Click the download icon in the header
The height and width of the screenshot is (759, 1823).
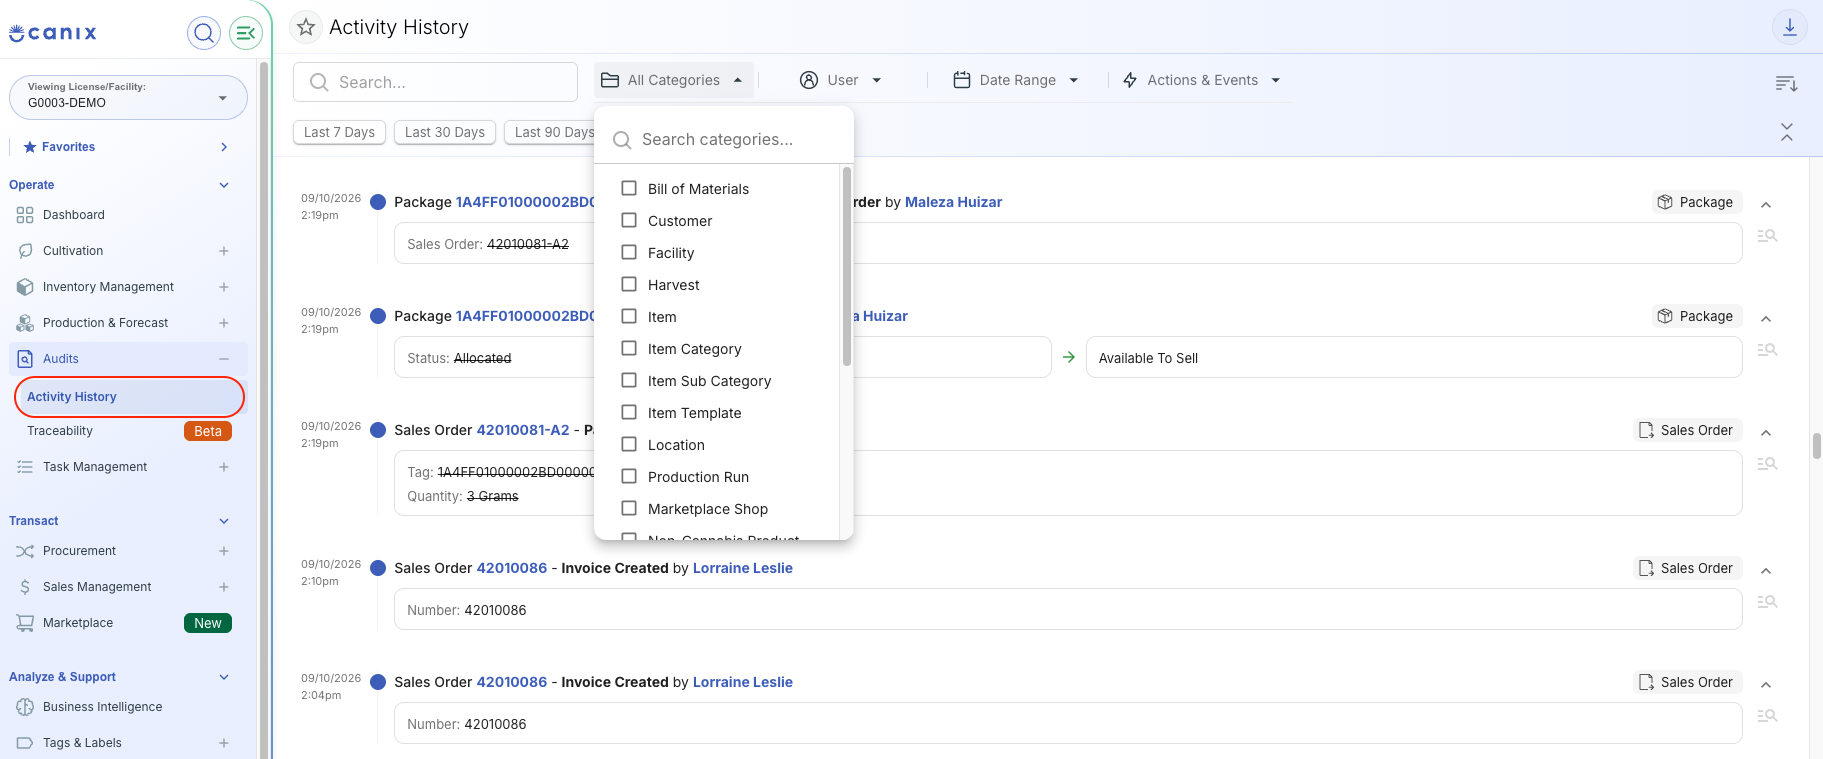point(1790,27)
